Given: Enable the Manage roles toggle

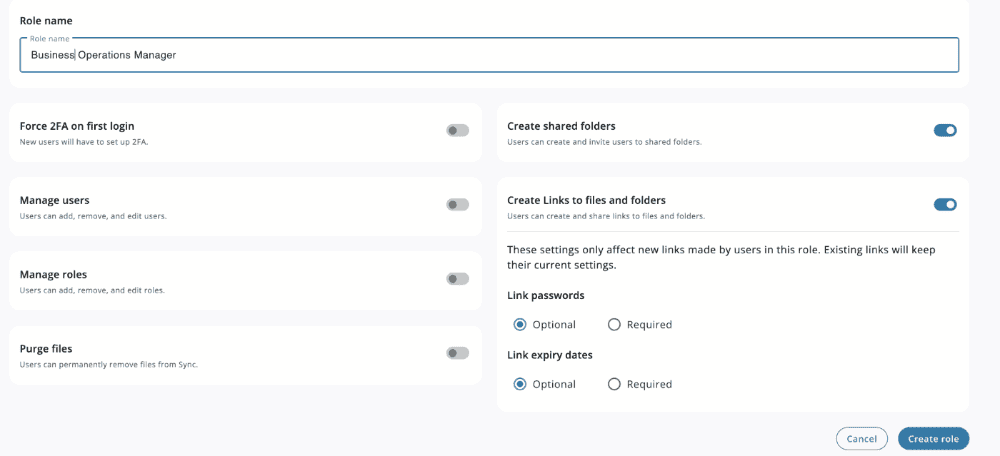Looking at the screenshot, I should click(457, 279).
